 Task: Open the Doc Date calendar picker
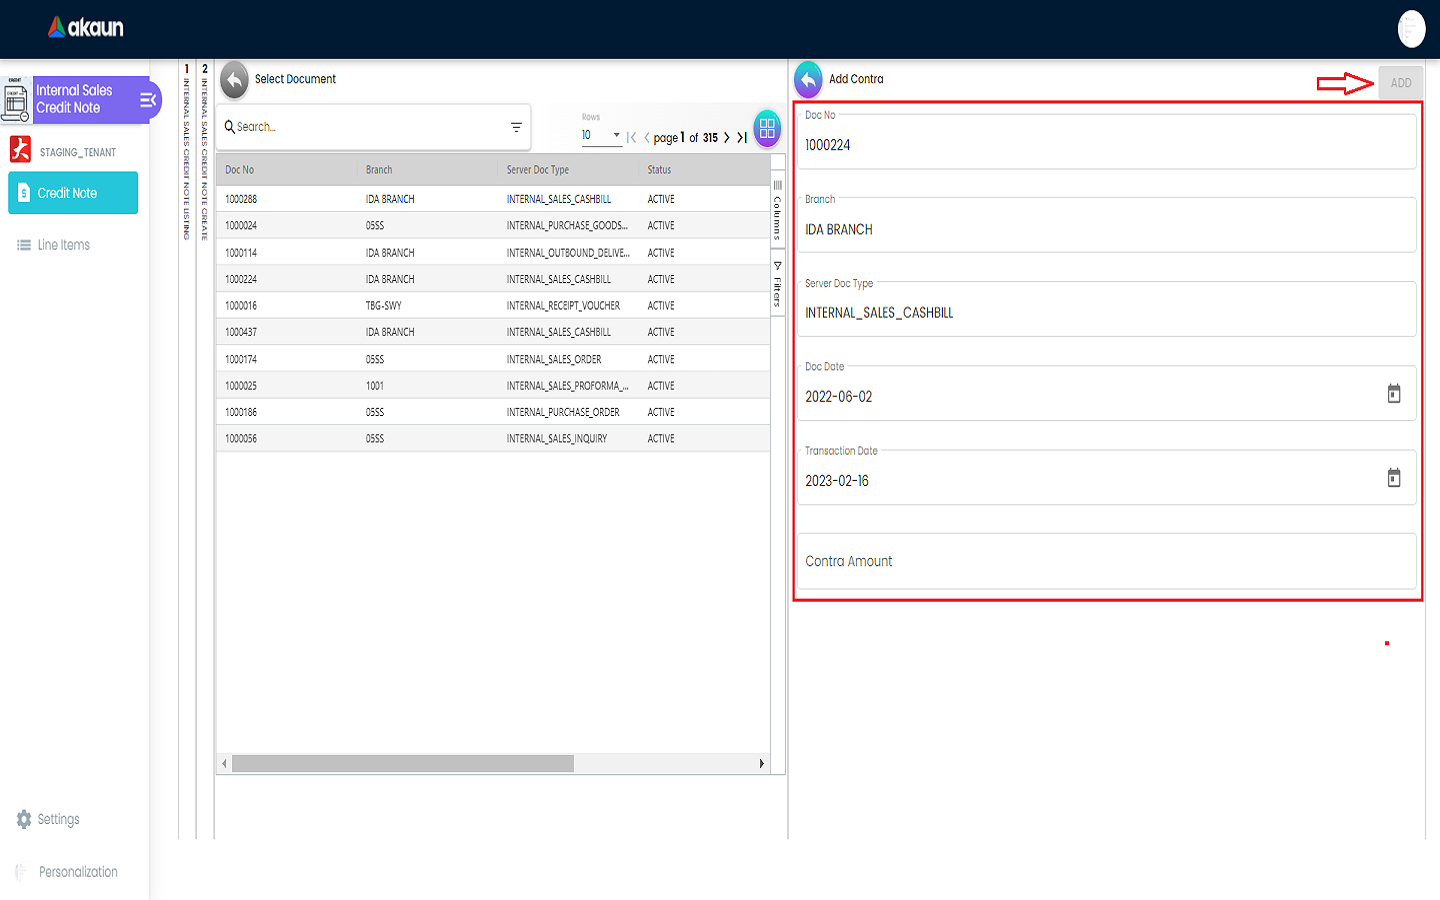click(1393, 394)
